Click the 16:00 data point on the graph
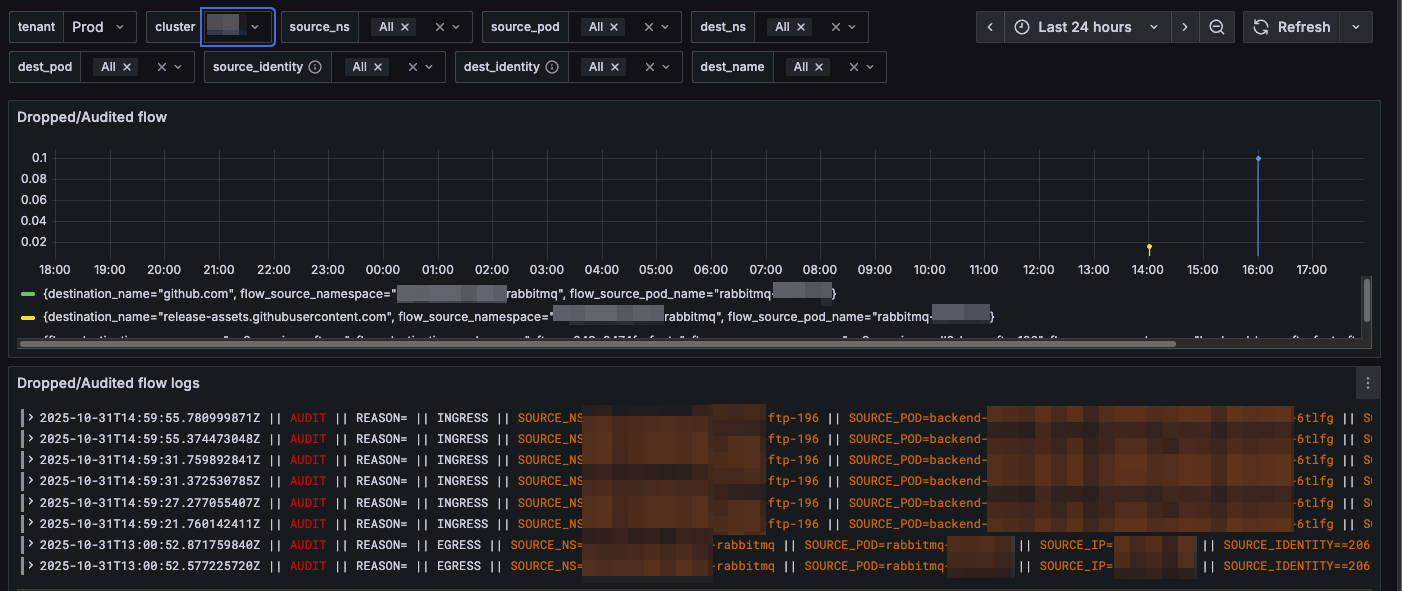The height and width of the screenshot is (591, 1402). pos(1258,158)
